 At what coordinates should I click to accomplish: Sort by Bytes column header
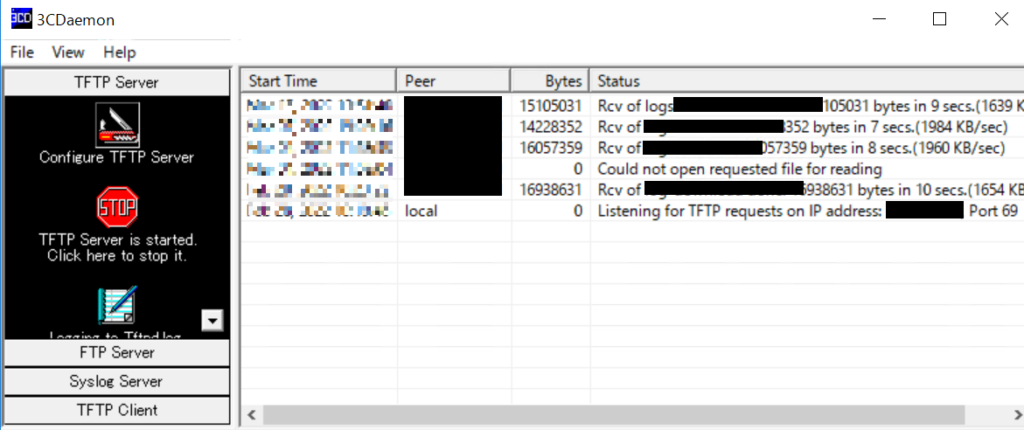click(551, 81)
